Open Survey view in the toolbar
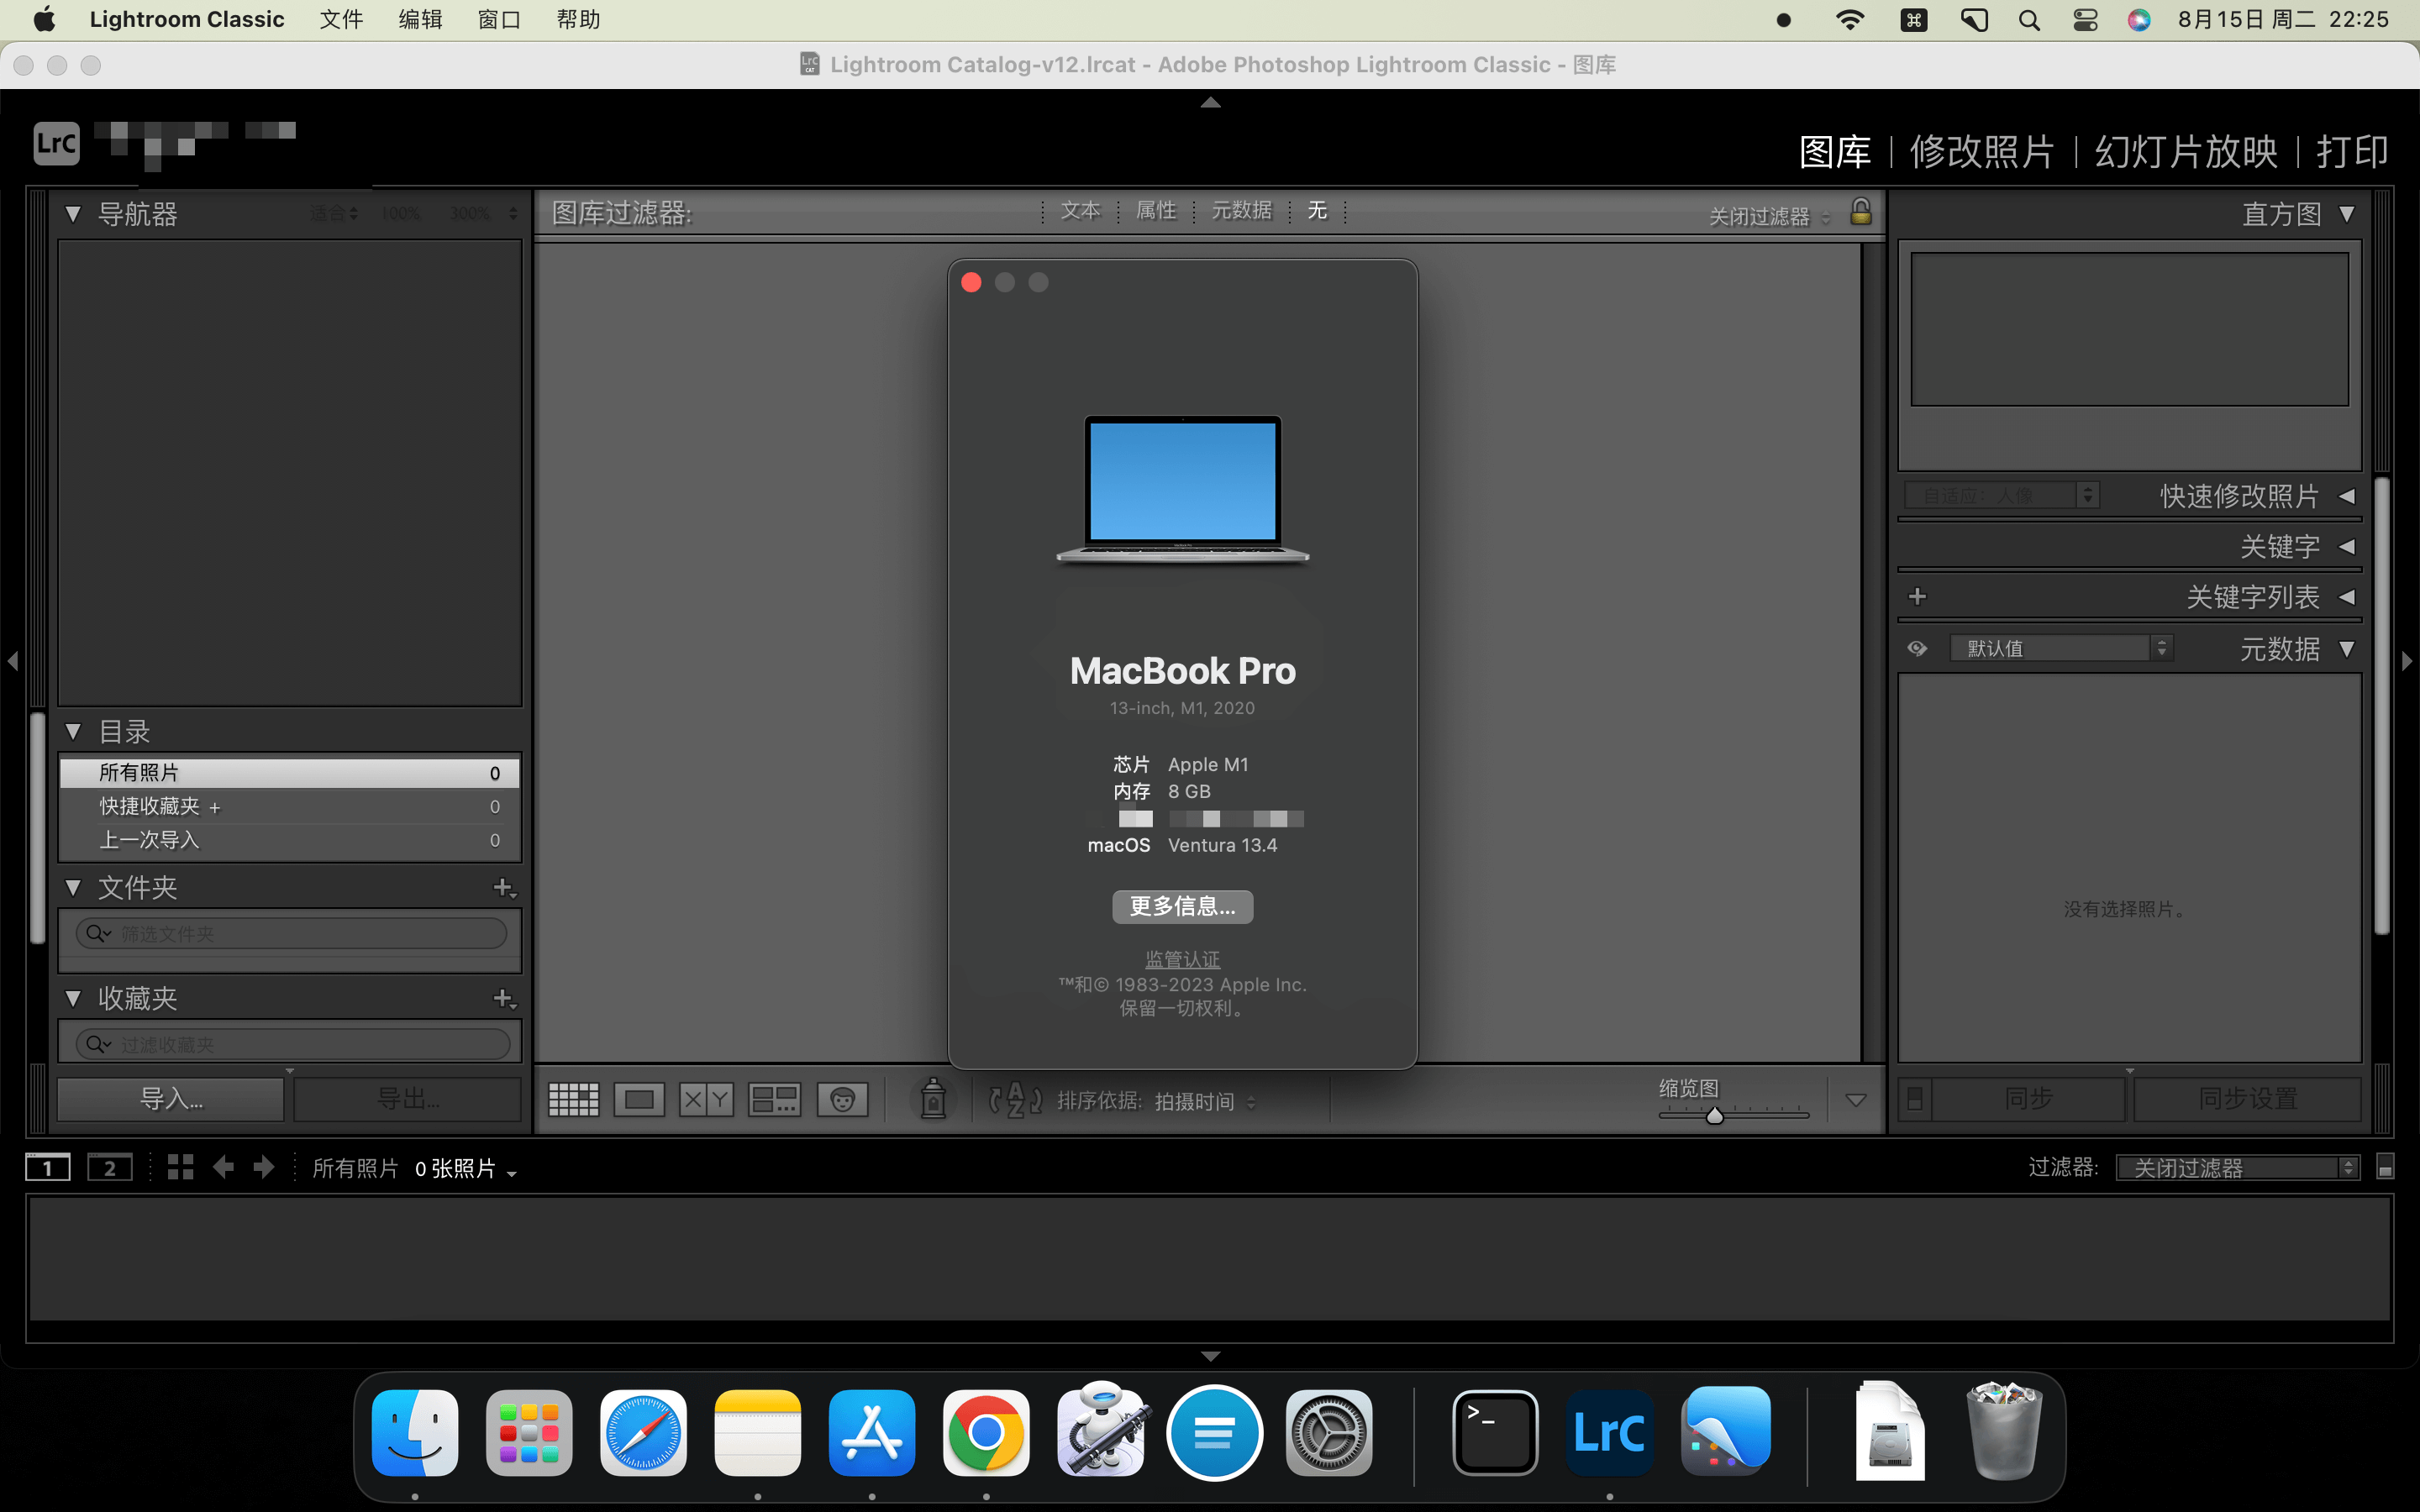 [x=774, y=1100]
